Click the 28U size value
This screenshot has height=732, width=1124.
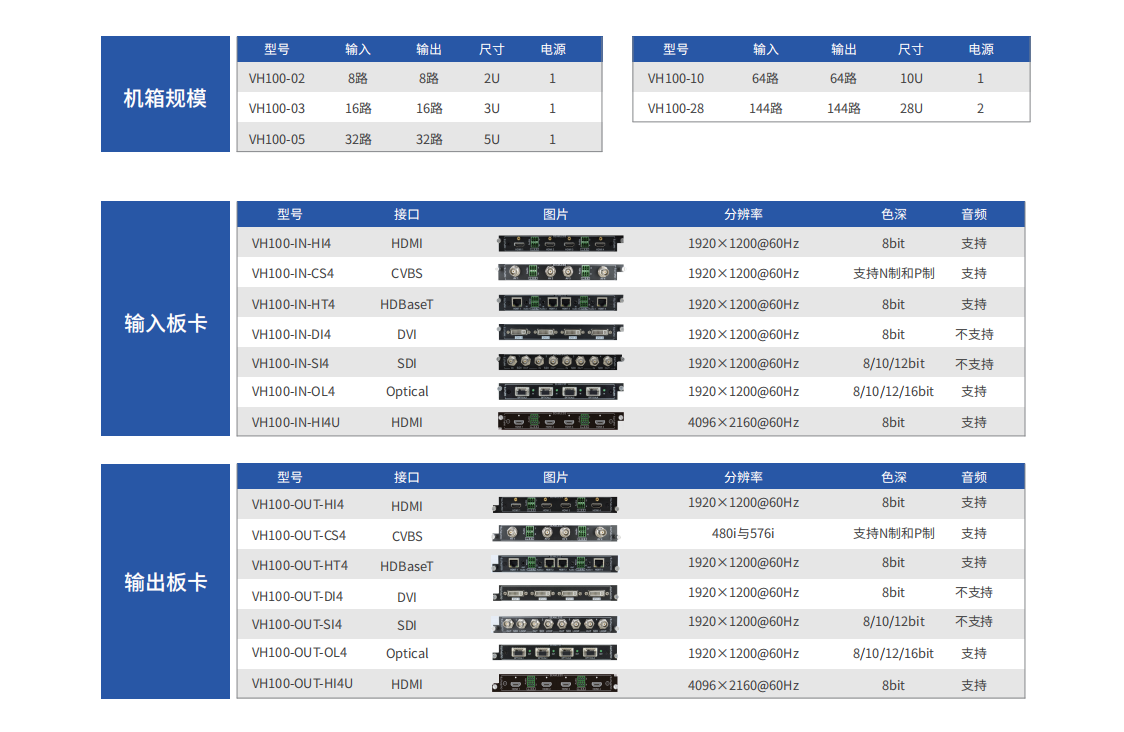[x=910, y=108]
